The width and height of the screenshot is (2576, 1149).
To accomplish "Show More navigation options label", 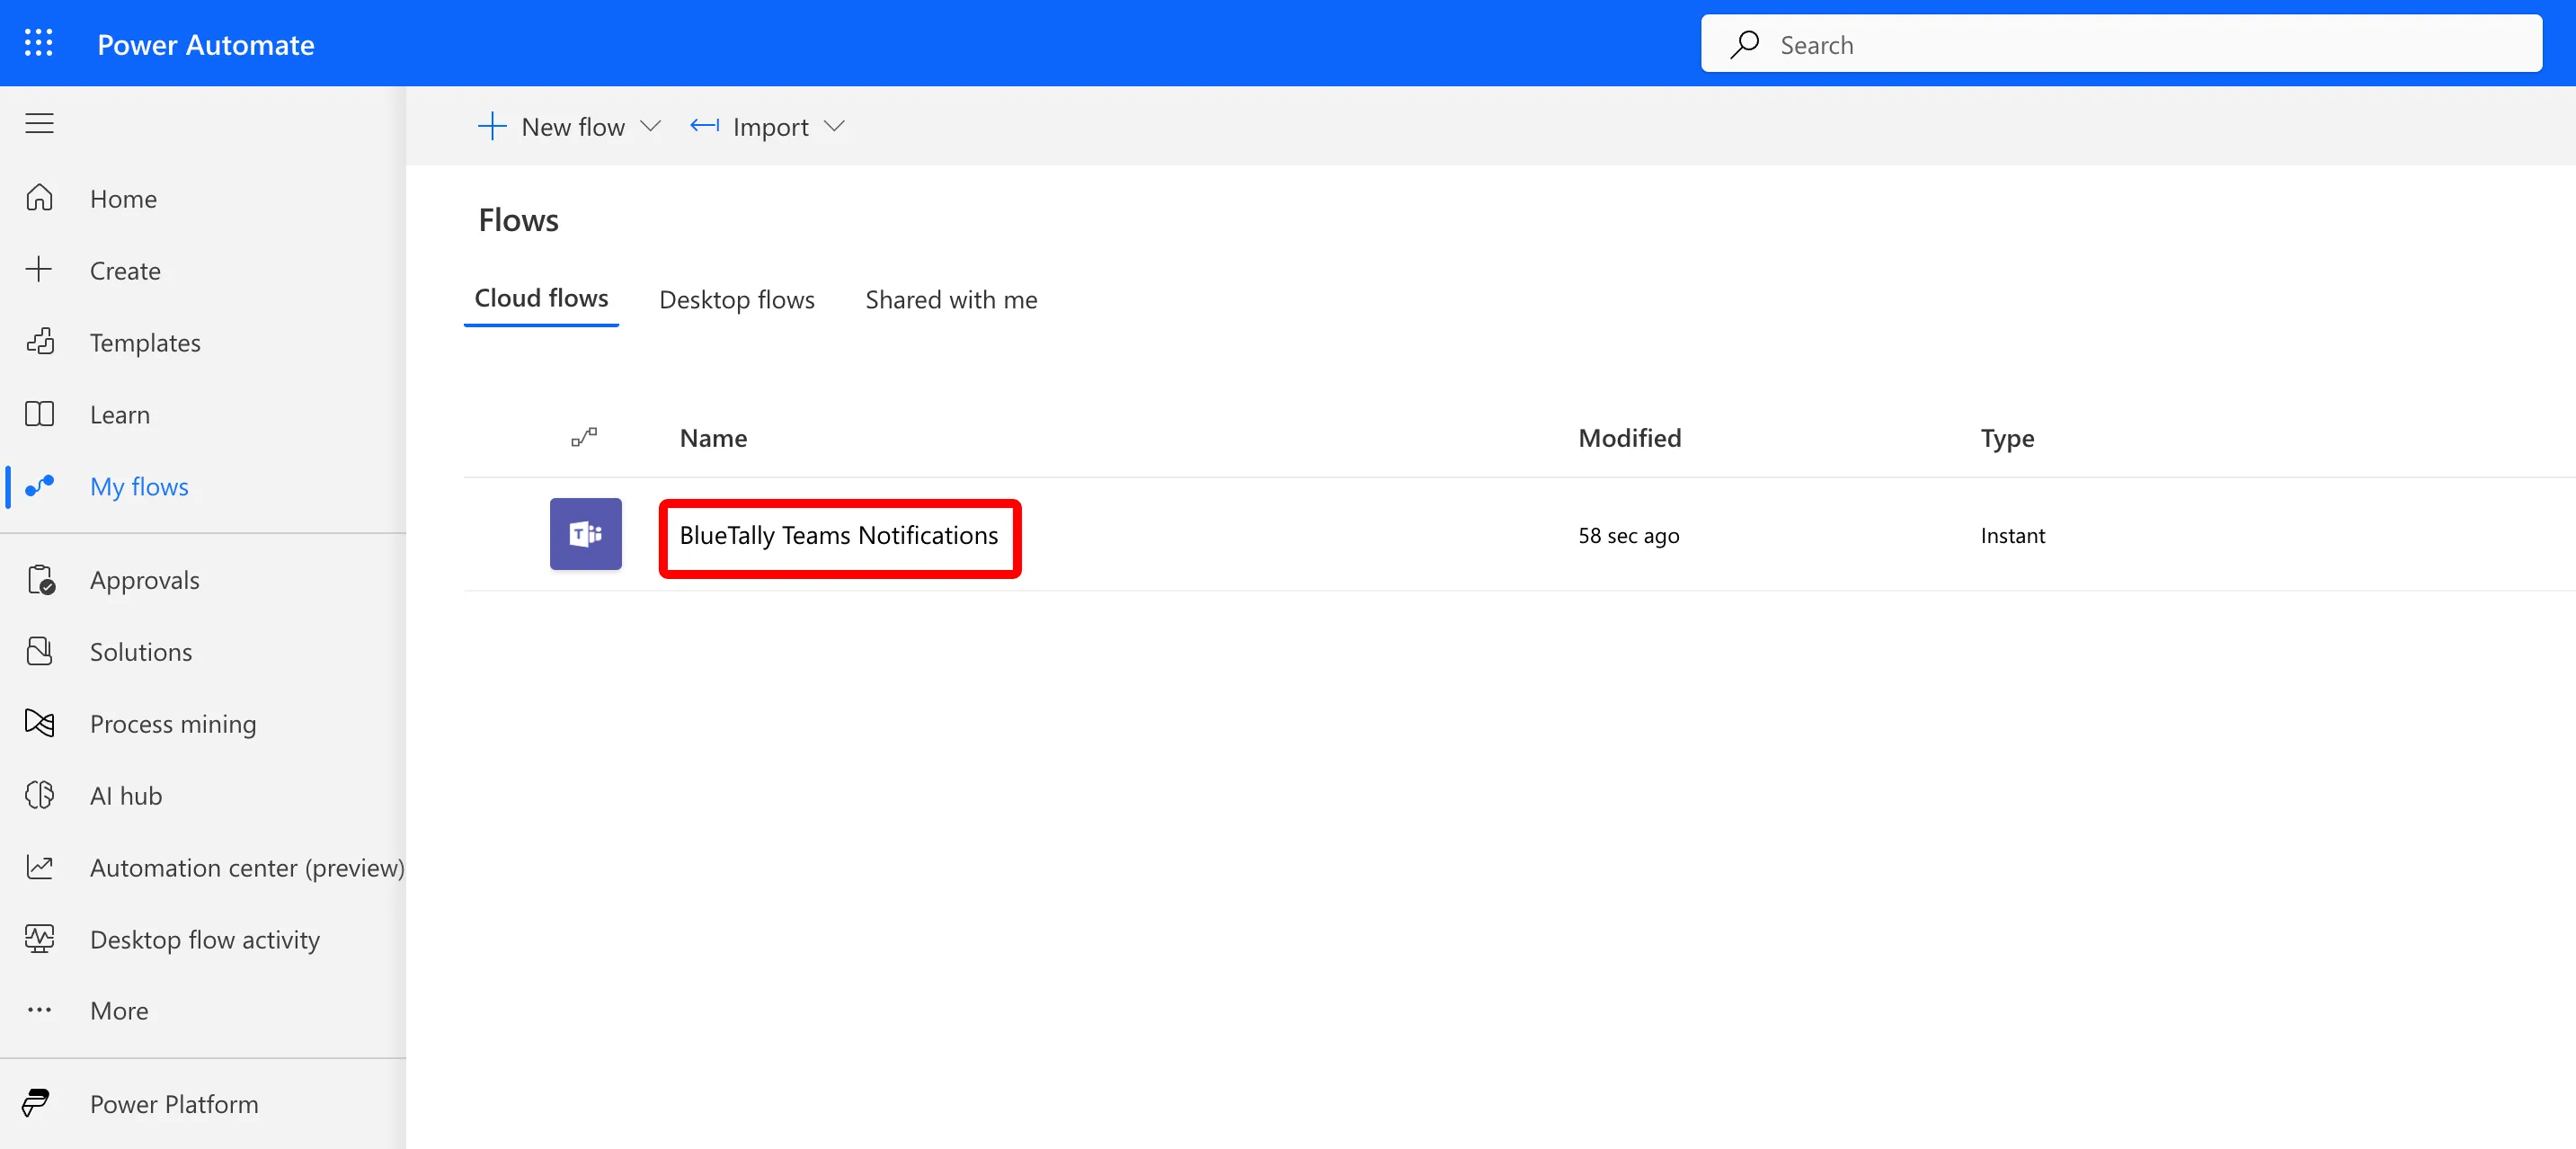I will 119,1010.
